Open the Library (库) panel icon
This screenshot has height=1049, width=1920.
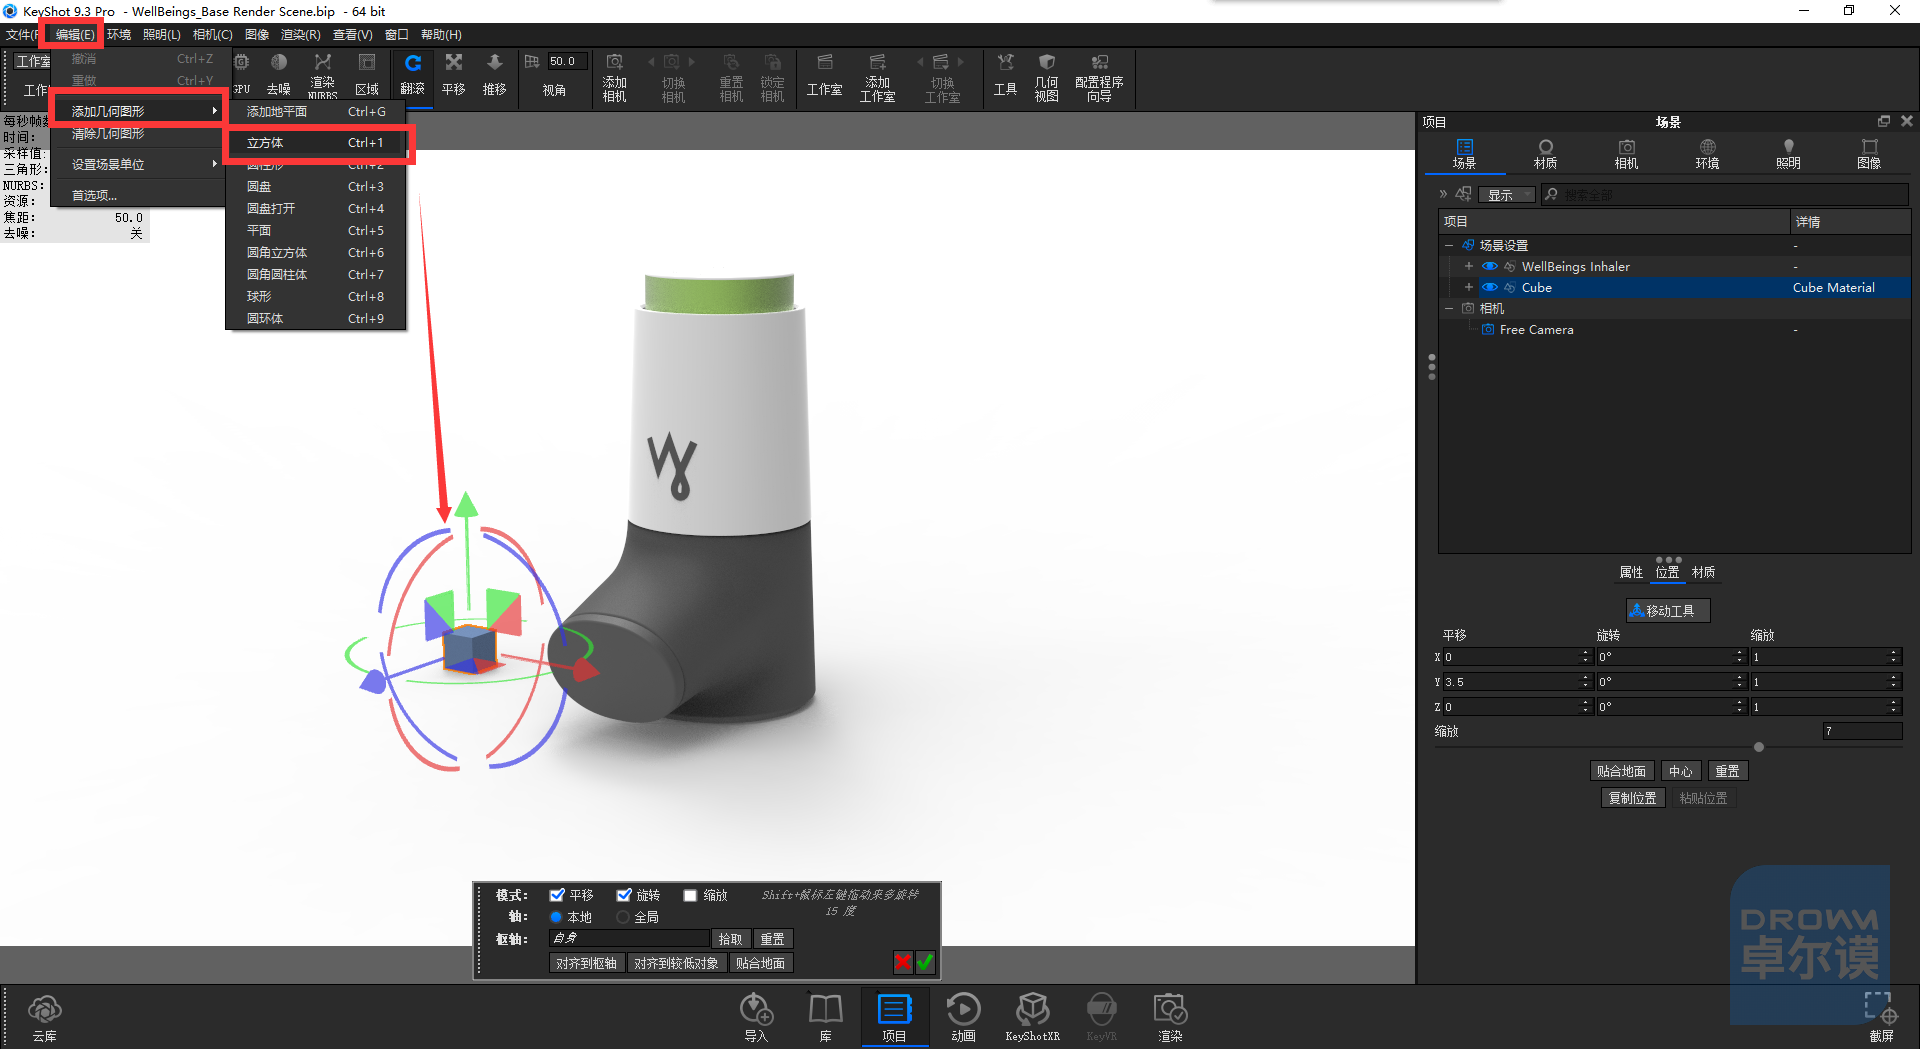tap(825, 1018)
